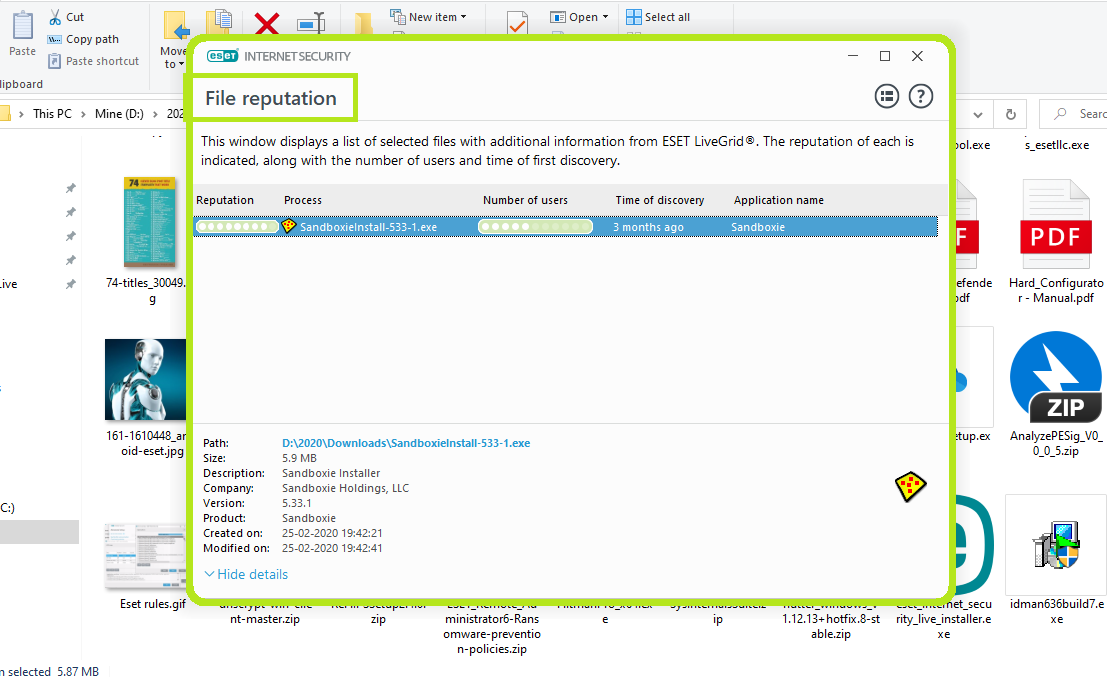Click Paste shortcut in Explorer ribbon
The image size is (1107, 683).
point(94,61)
